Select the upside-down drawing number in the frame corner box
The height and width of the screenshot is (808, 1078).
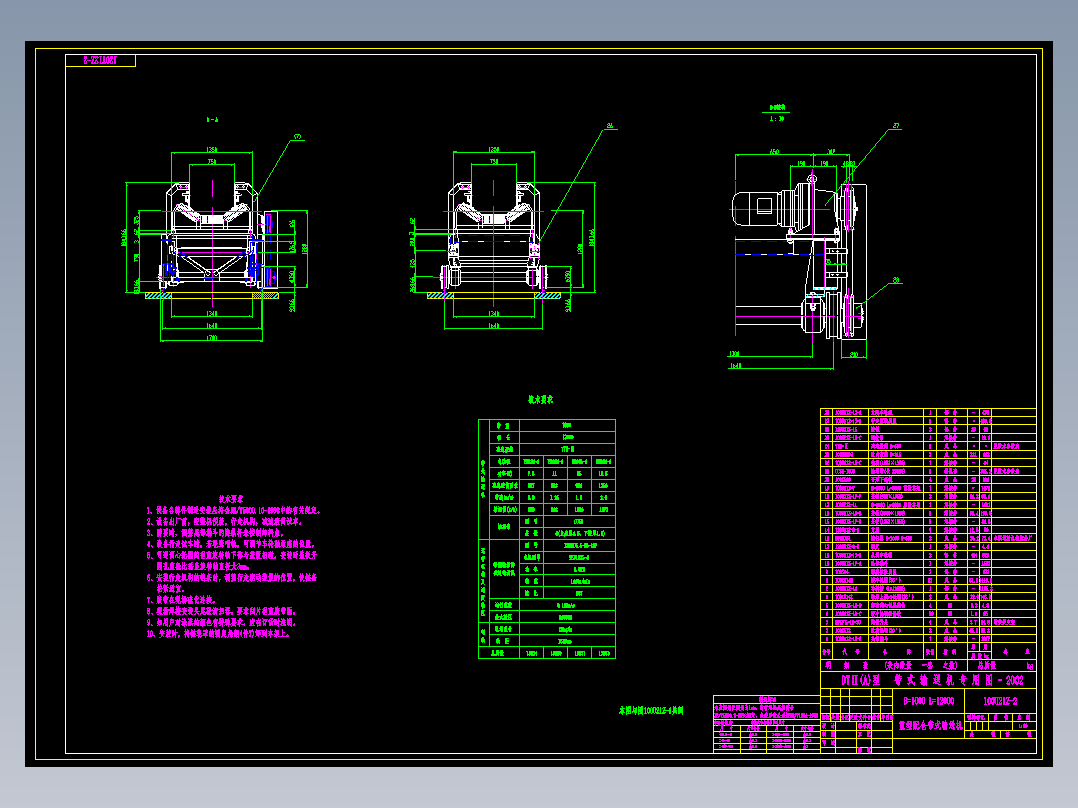click(x=100, y=61)
